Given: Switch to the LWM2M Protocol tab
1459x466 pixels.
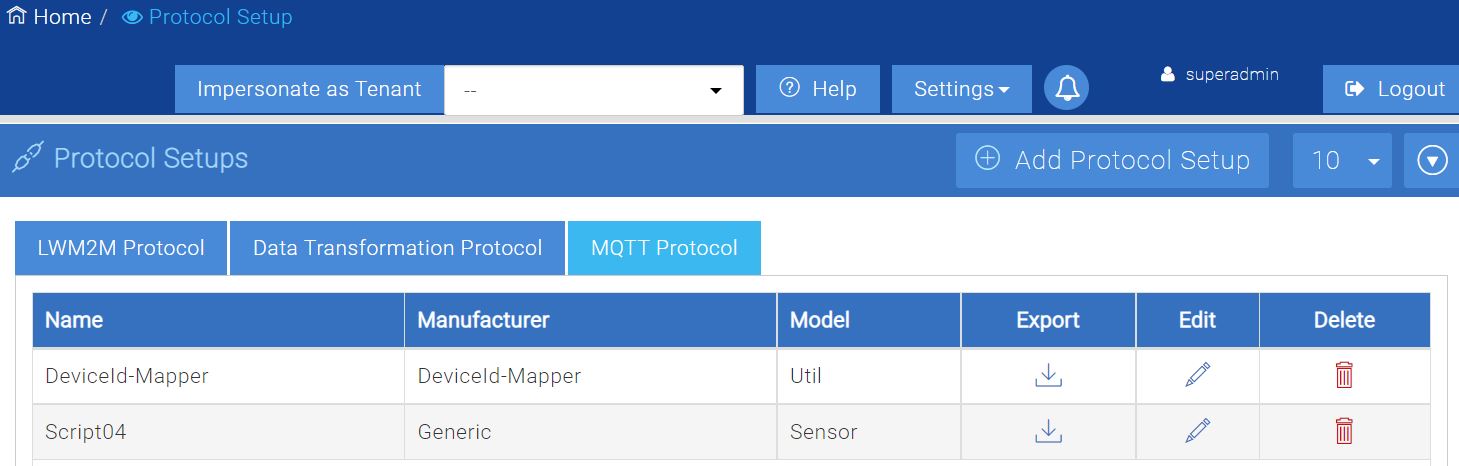Looking at the screenshot, I should click(121, 248).
